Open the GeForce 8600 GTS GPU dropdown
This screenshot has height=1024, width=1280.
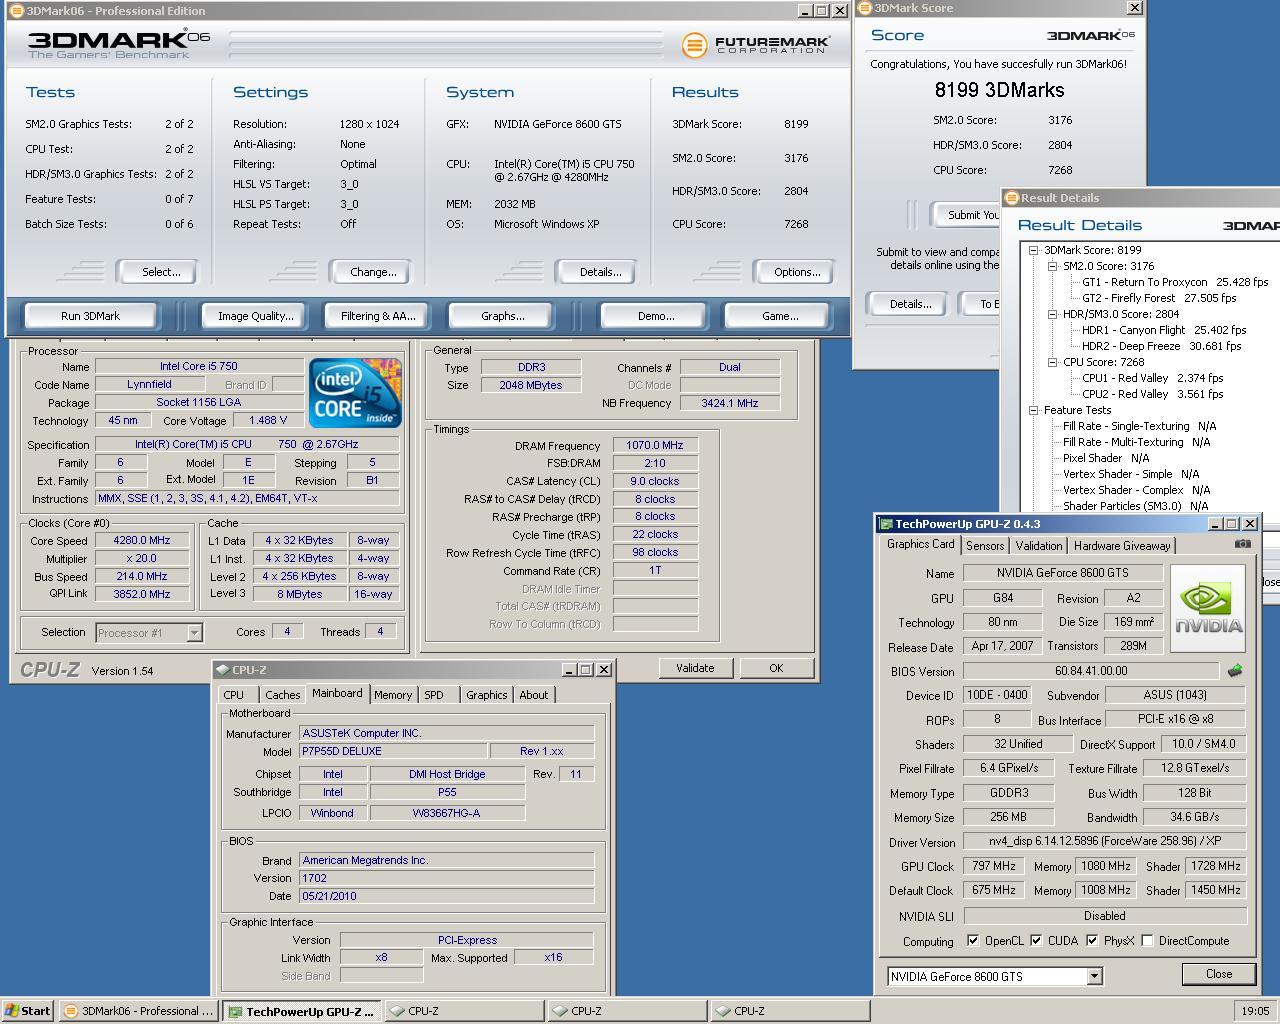click(1094, 976)
